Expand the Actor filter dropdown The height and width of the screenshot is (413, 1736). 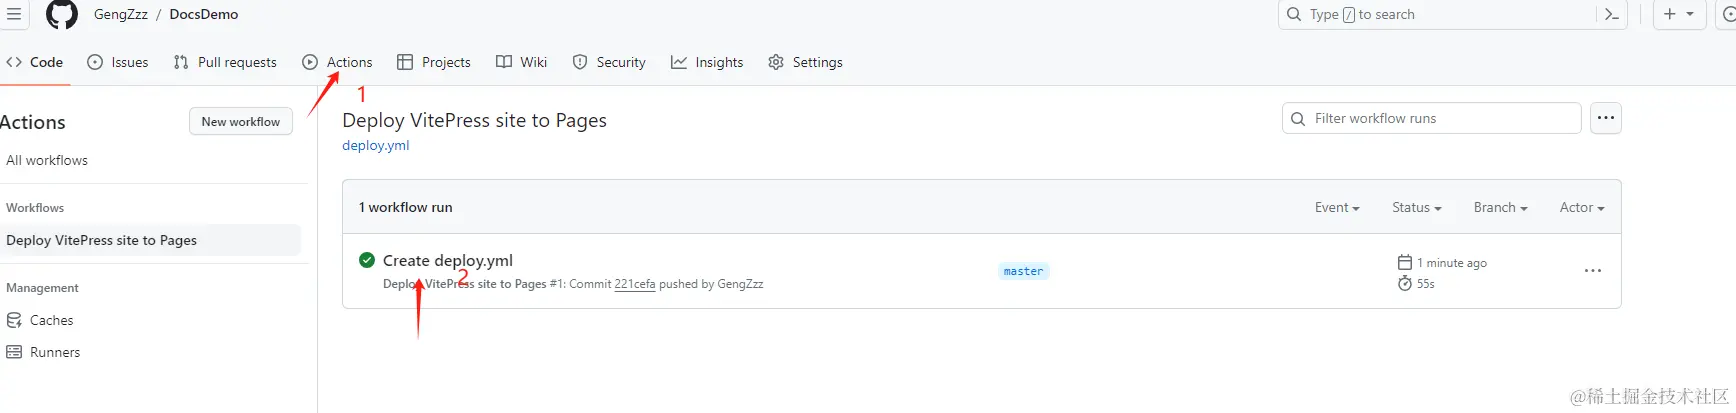click(x=1582, y=207)
